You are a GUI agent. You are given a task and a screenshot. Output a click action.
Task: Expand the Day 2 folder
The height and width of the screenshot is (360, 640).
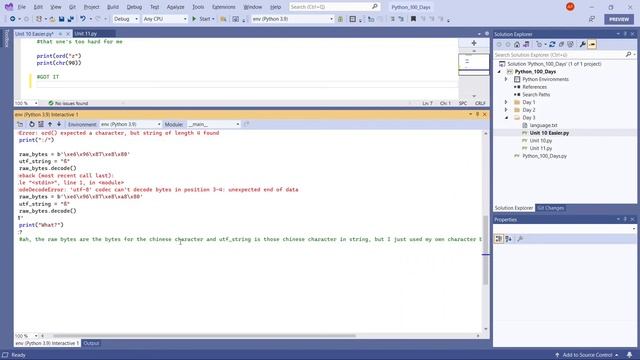(506, 110)
